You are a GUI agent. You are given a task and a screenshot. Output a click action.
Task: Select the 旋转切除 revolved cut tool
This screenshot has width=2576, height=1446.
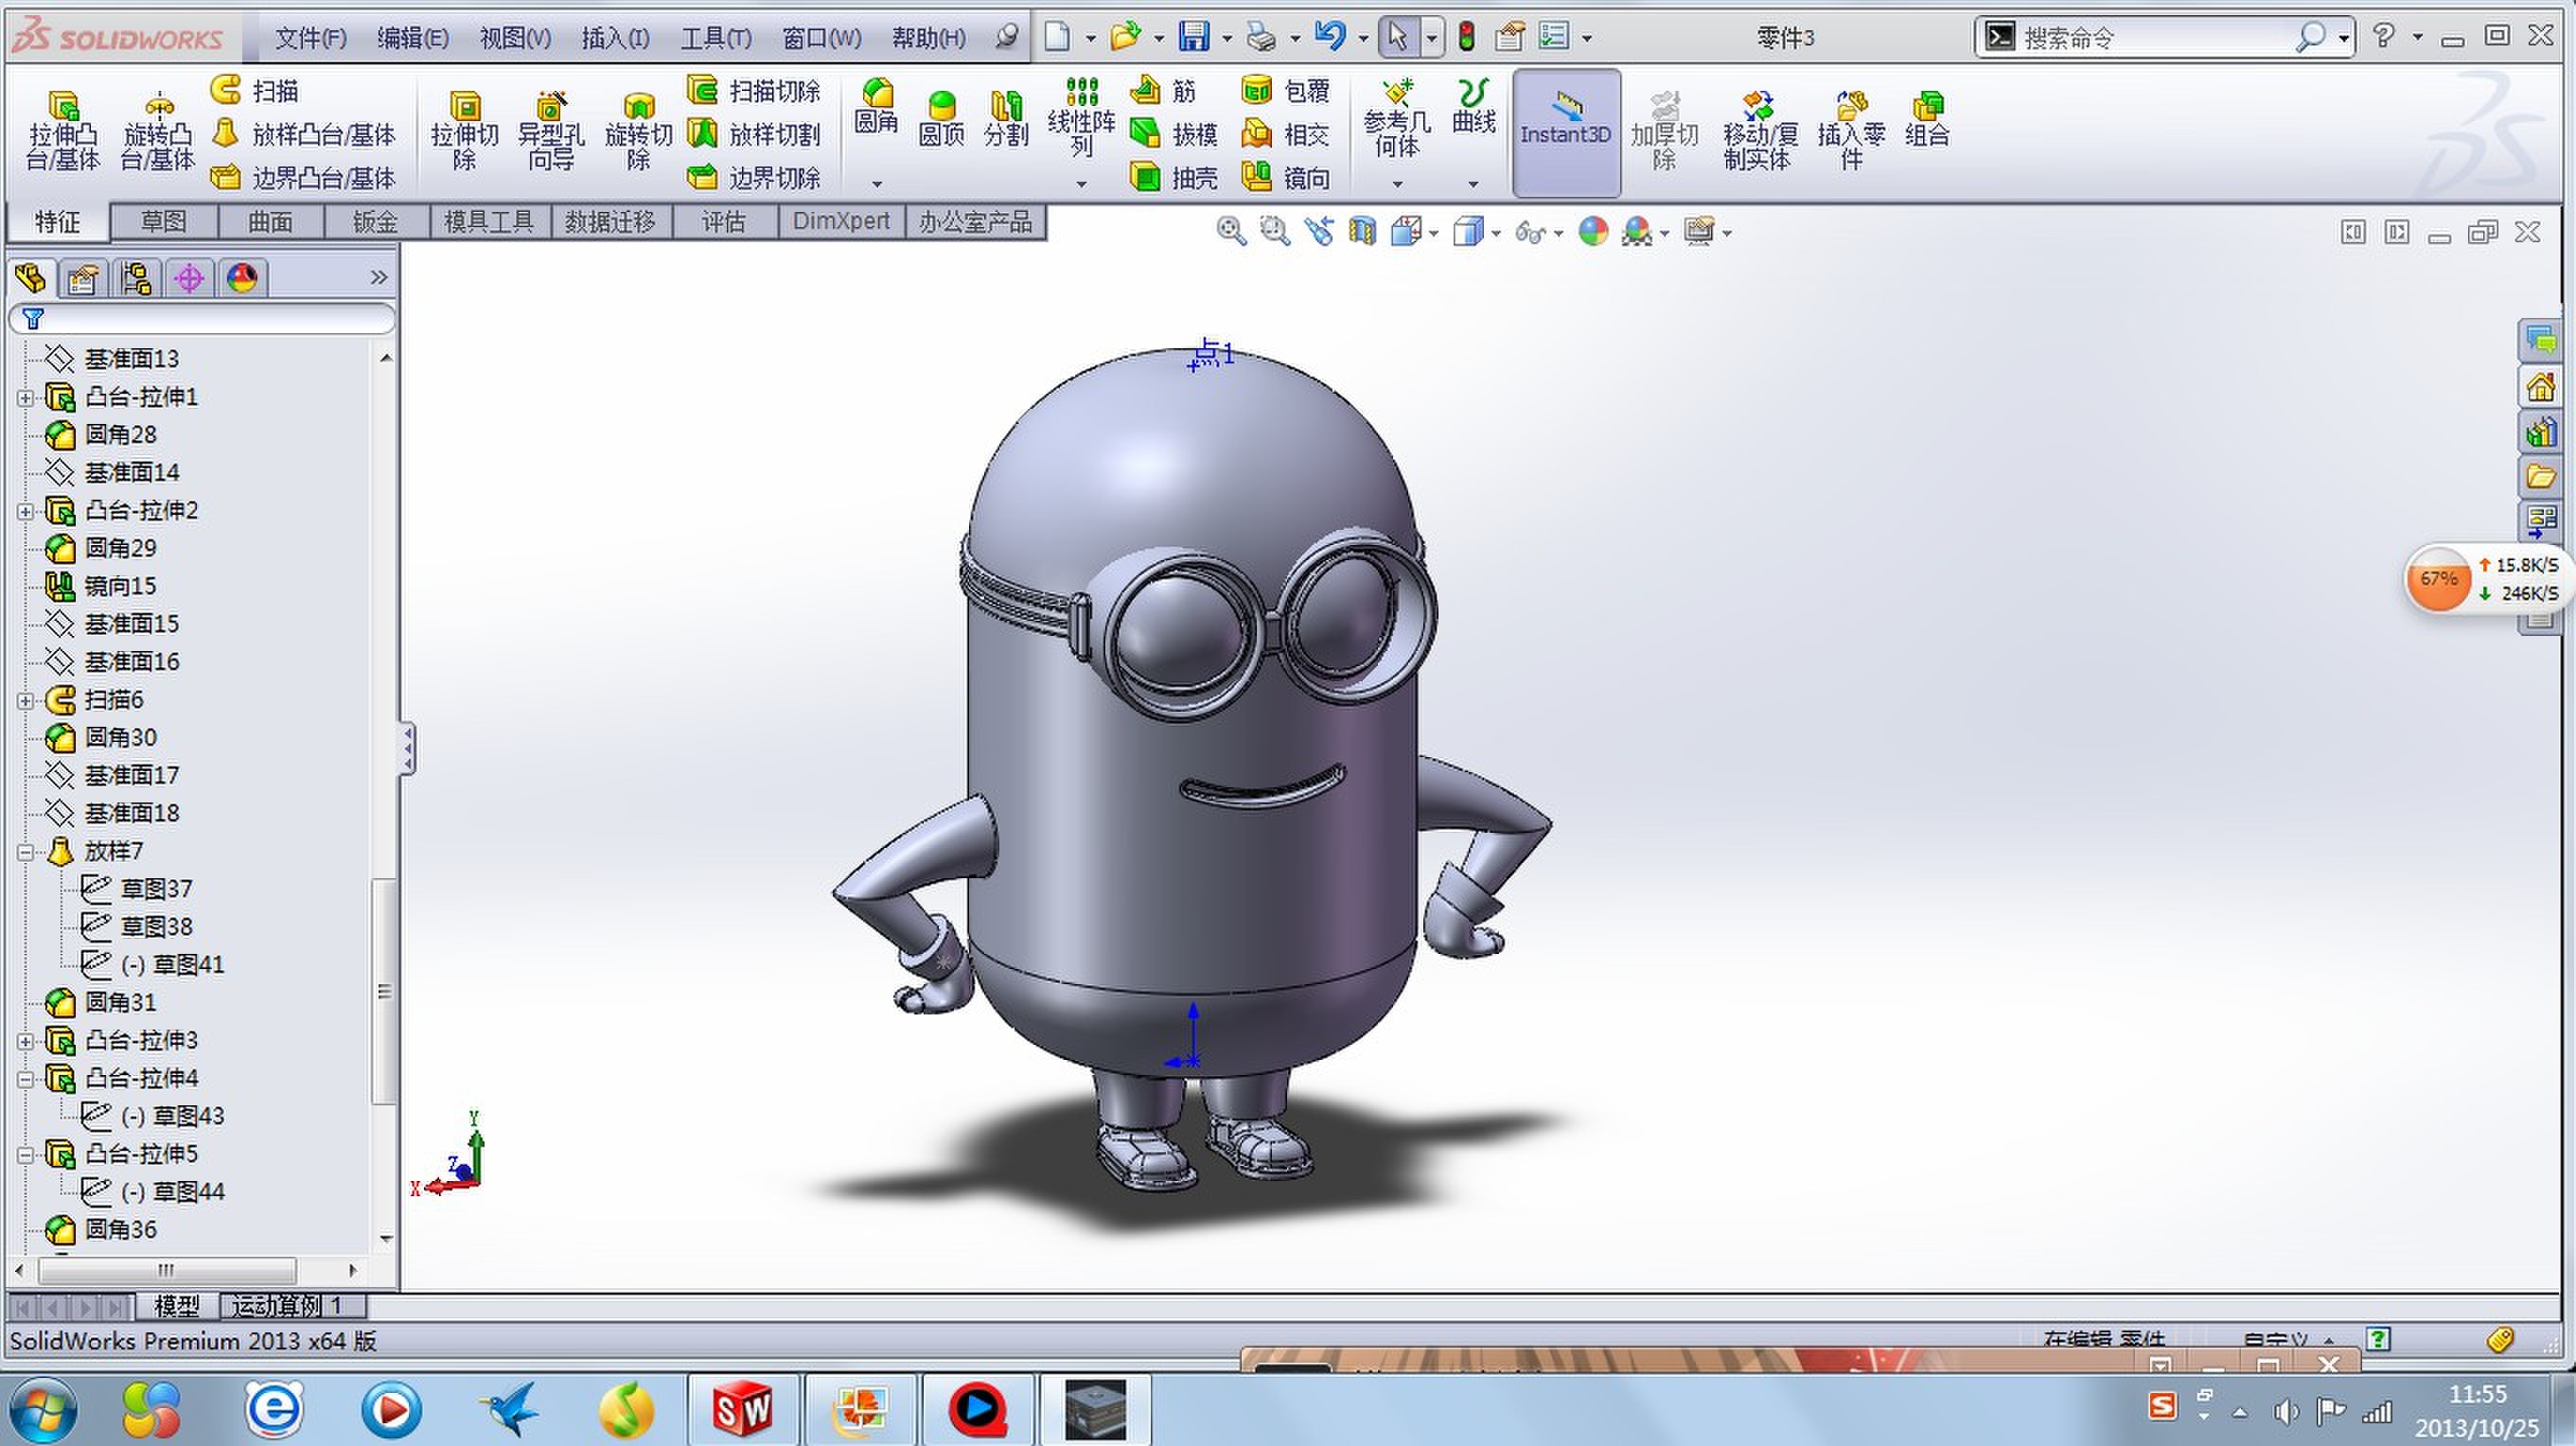pyautogui.click(x=638, y=130)
